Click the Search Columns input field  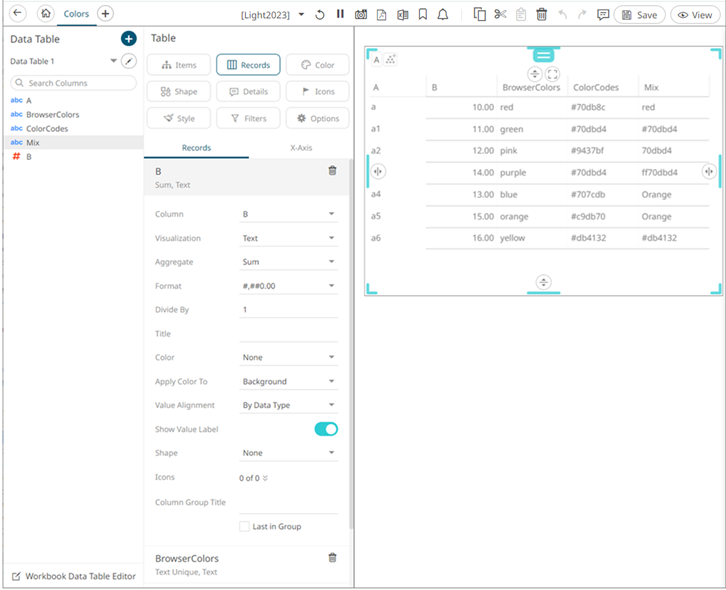(73, 83)
